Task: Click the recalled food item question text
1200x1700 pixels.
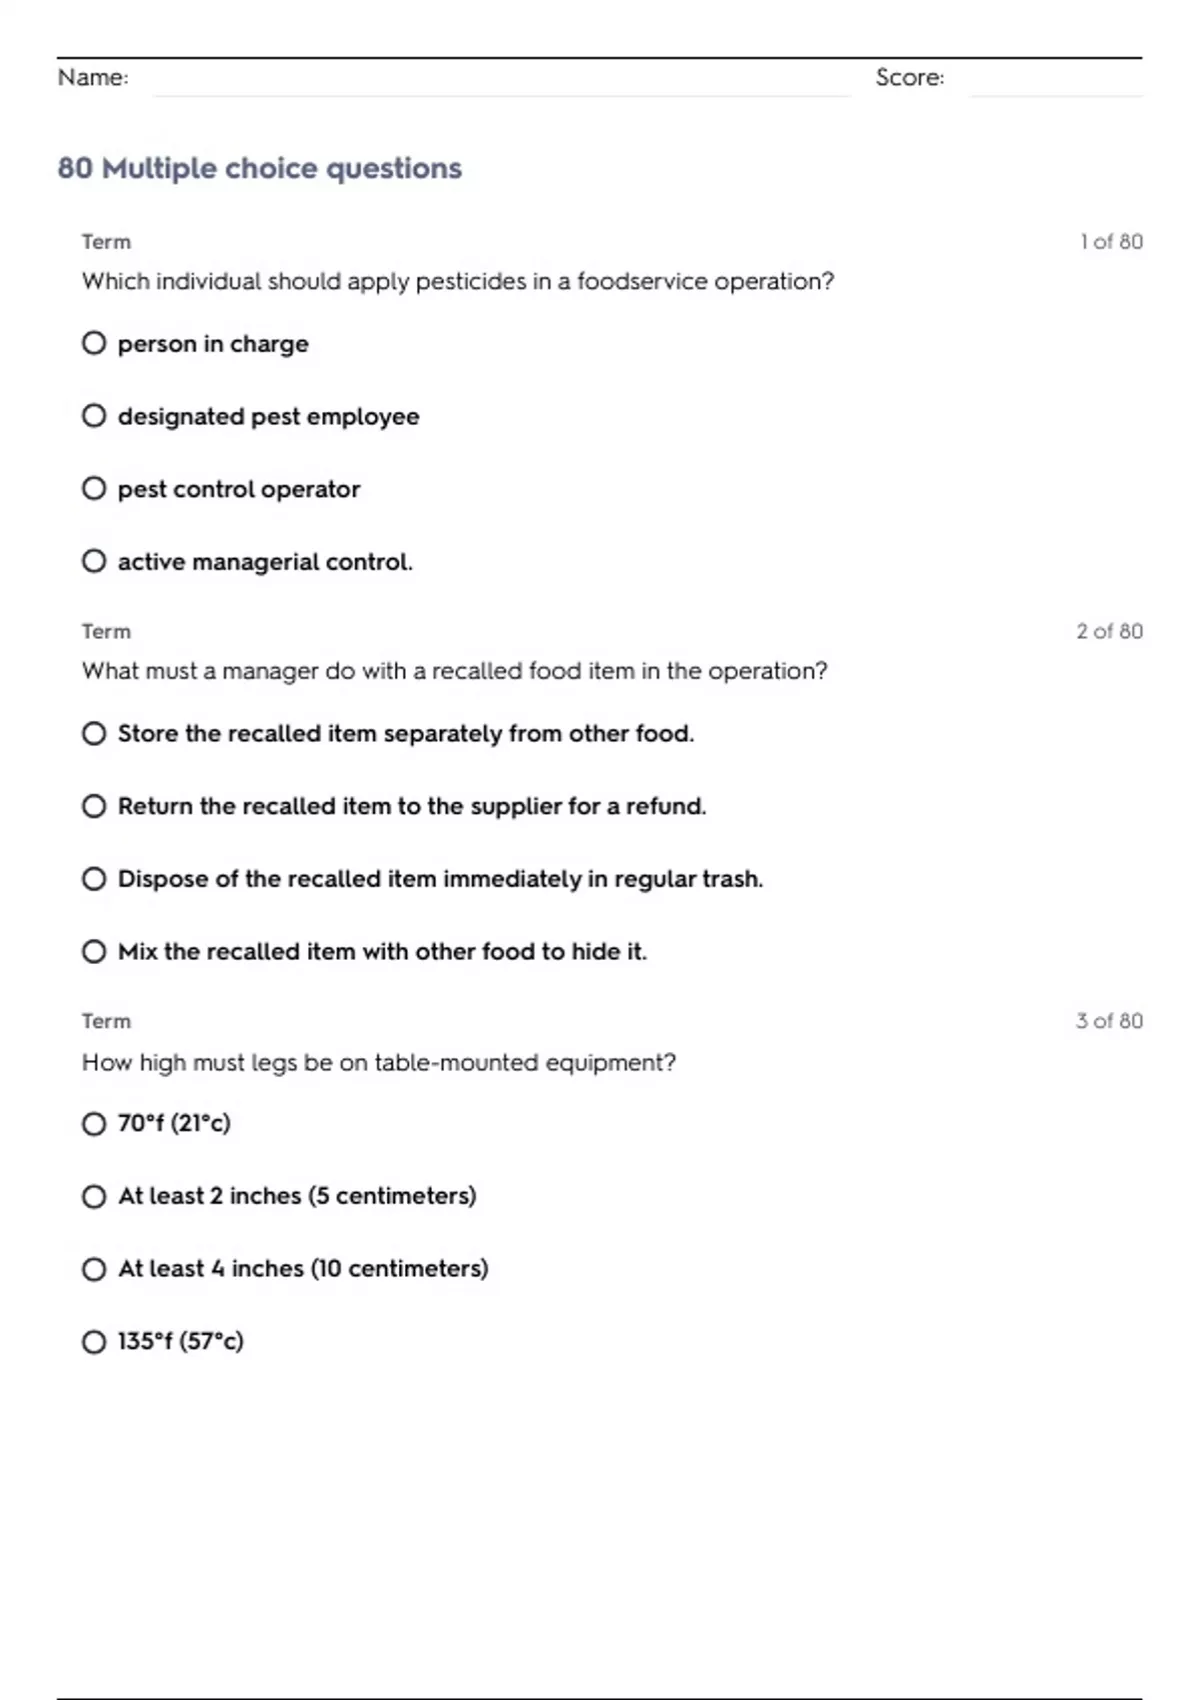Action: [x=455, y=671]
